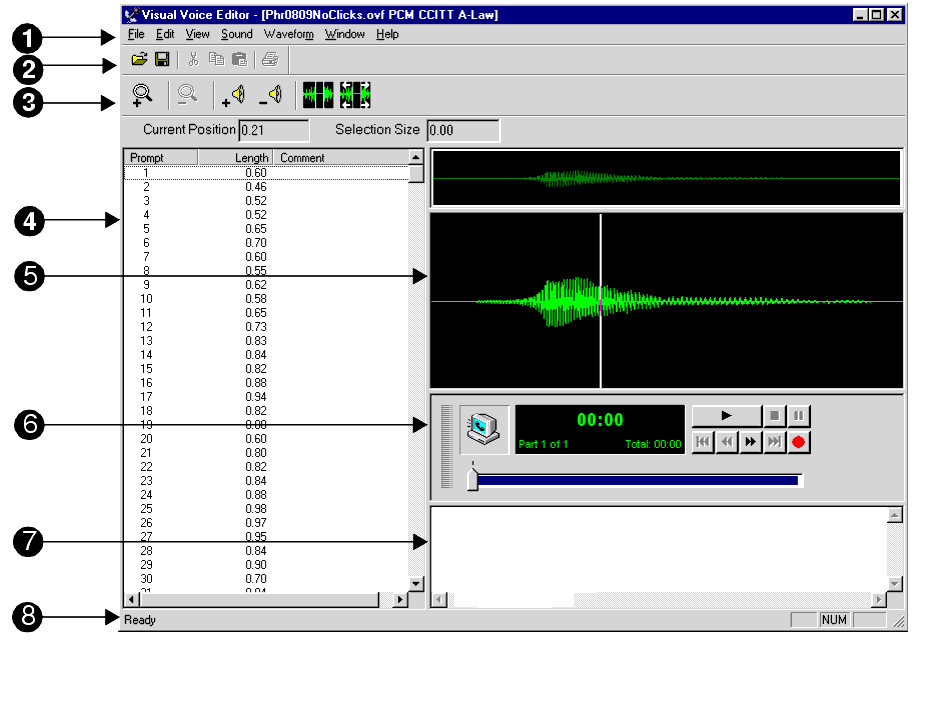Image resolution: width=931 pixels, height=728 pixels.
Task: Click the prompt list scroll left arrow
Action: point(131,600)
